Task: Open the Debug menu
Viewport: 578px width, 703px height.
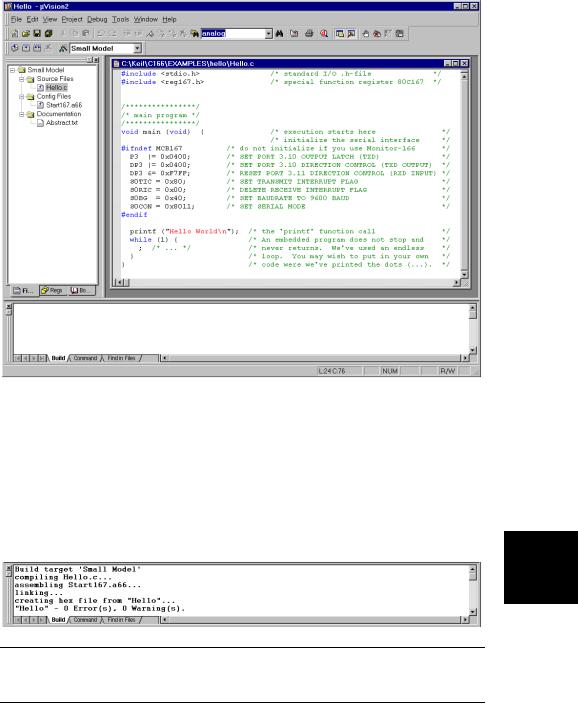Action: (97, 19)
